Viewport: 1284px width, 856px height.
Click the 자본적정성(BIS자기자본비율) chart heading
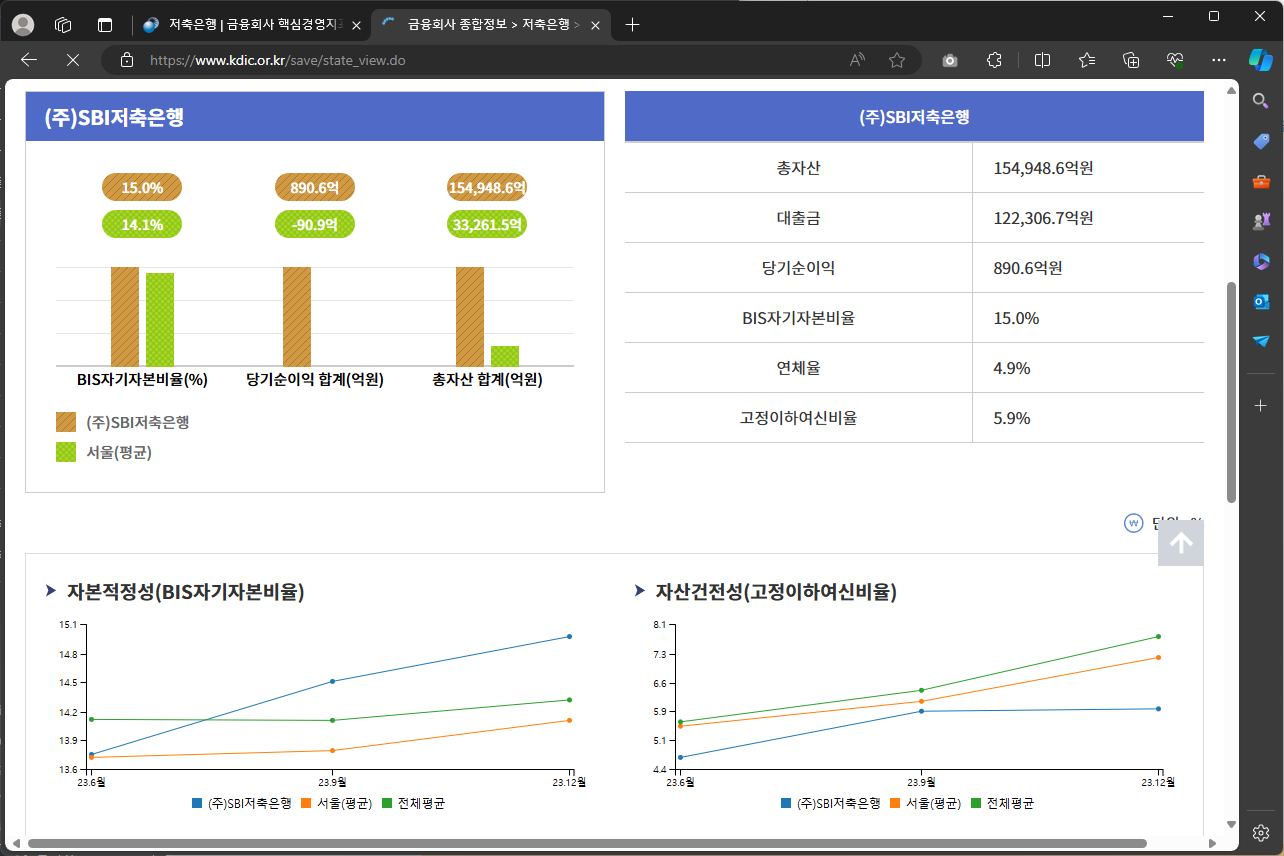(185, 592)
